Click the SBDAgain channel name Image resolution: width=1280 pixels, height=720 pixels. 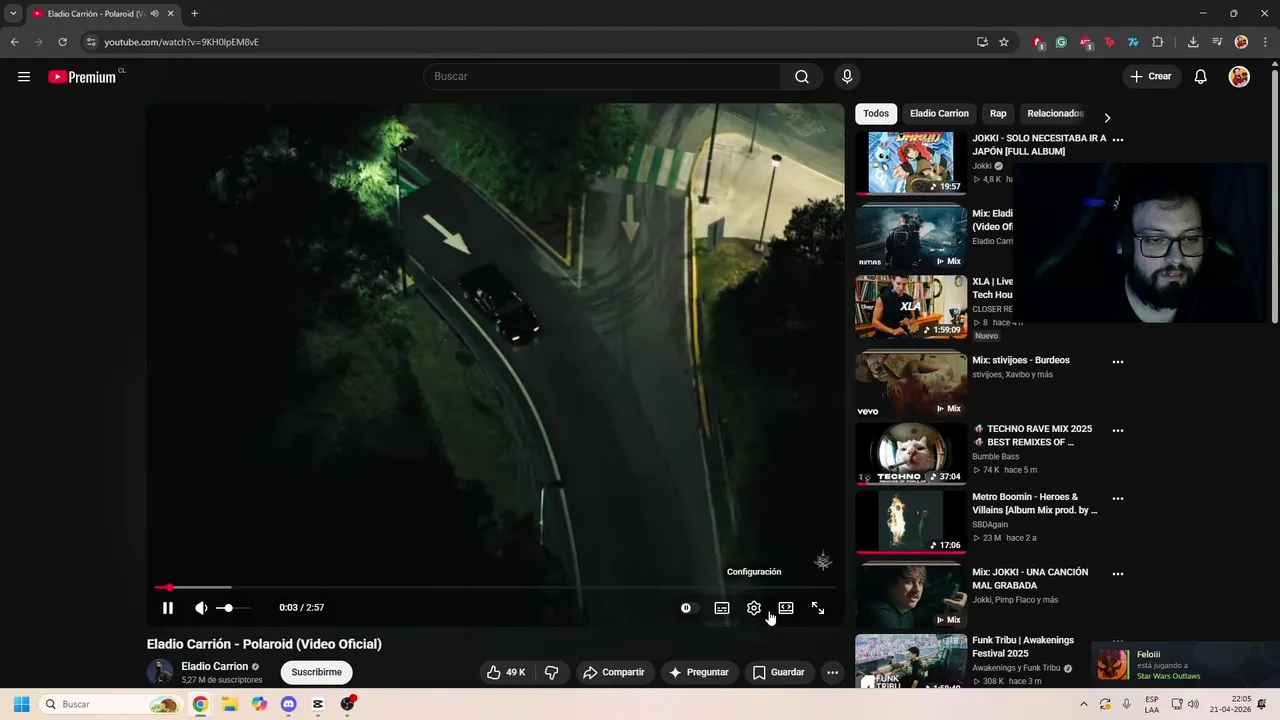point(990,524)
